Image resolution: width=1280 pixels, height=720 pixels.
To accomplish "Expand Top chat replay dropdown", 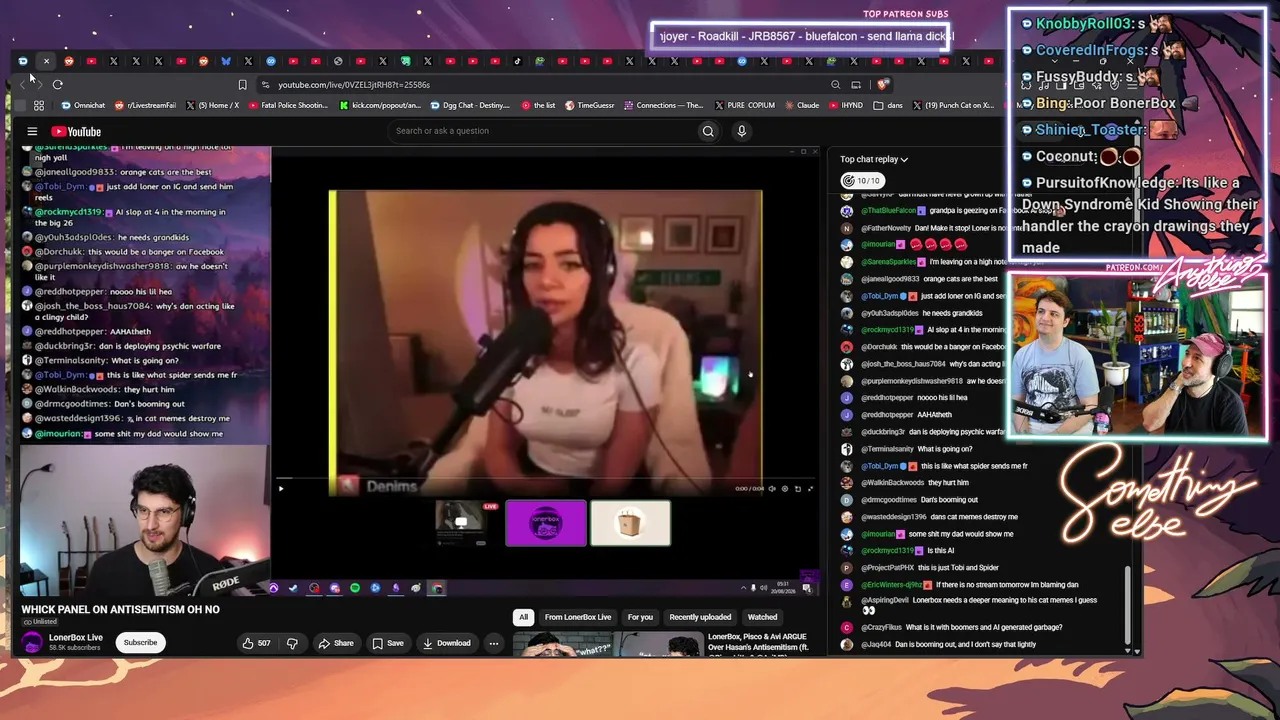I will click(x=874, y=159).
